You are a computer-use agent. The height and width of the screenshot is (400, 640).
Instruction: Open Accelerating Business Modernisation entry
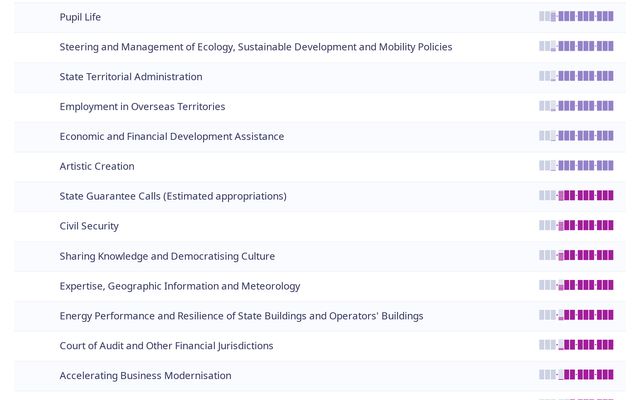coord(145,376)
